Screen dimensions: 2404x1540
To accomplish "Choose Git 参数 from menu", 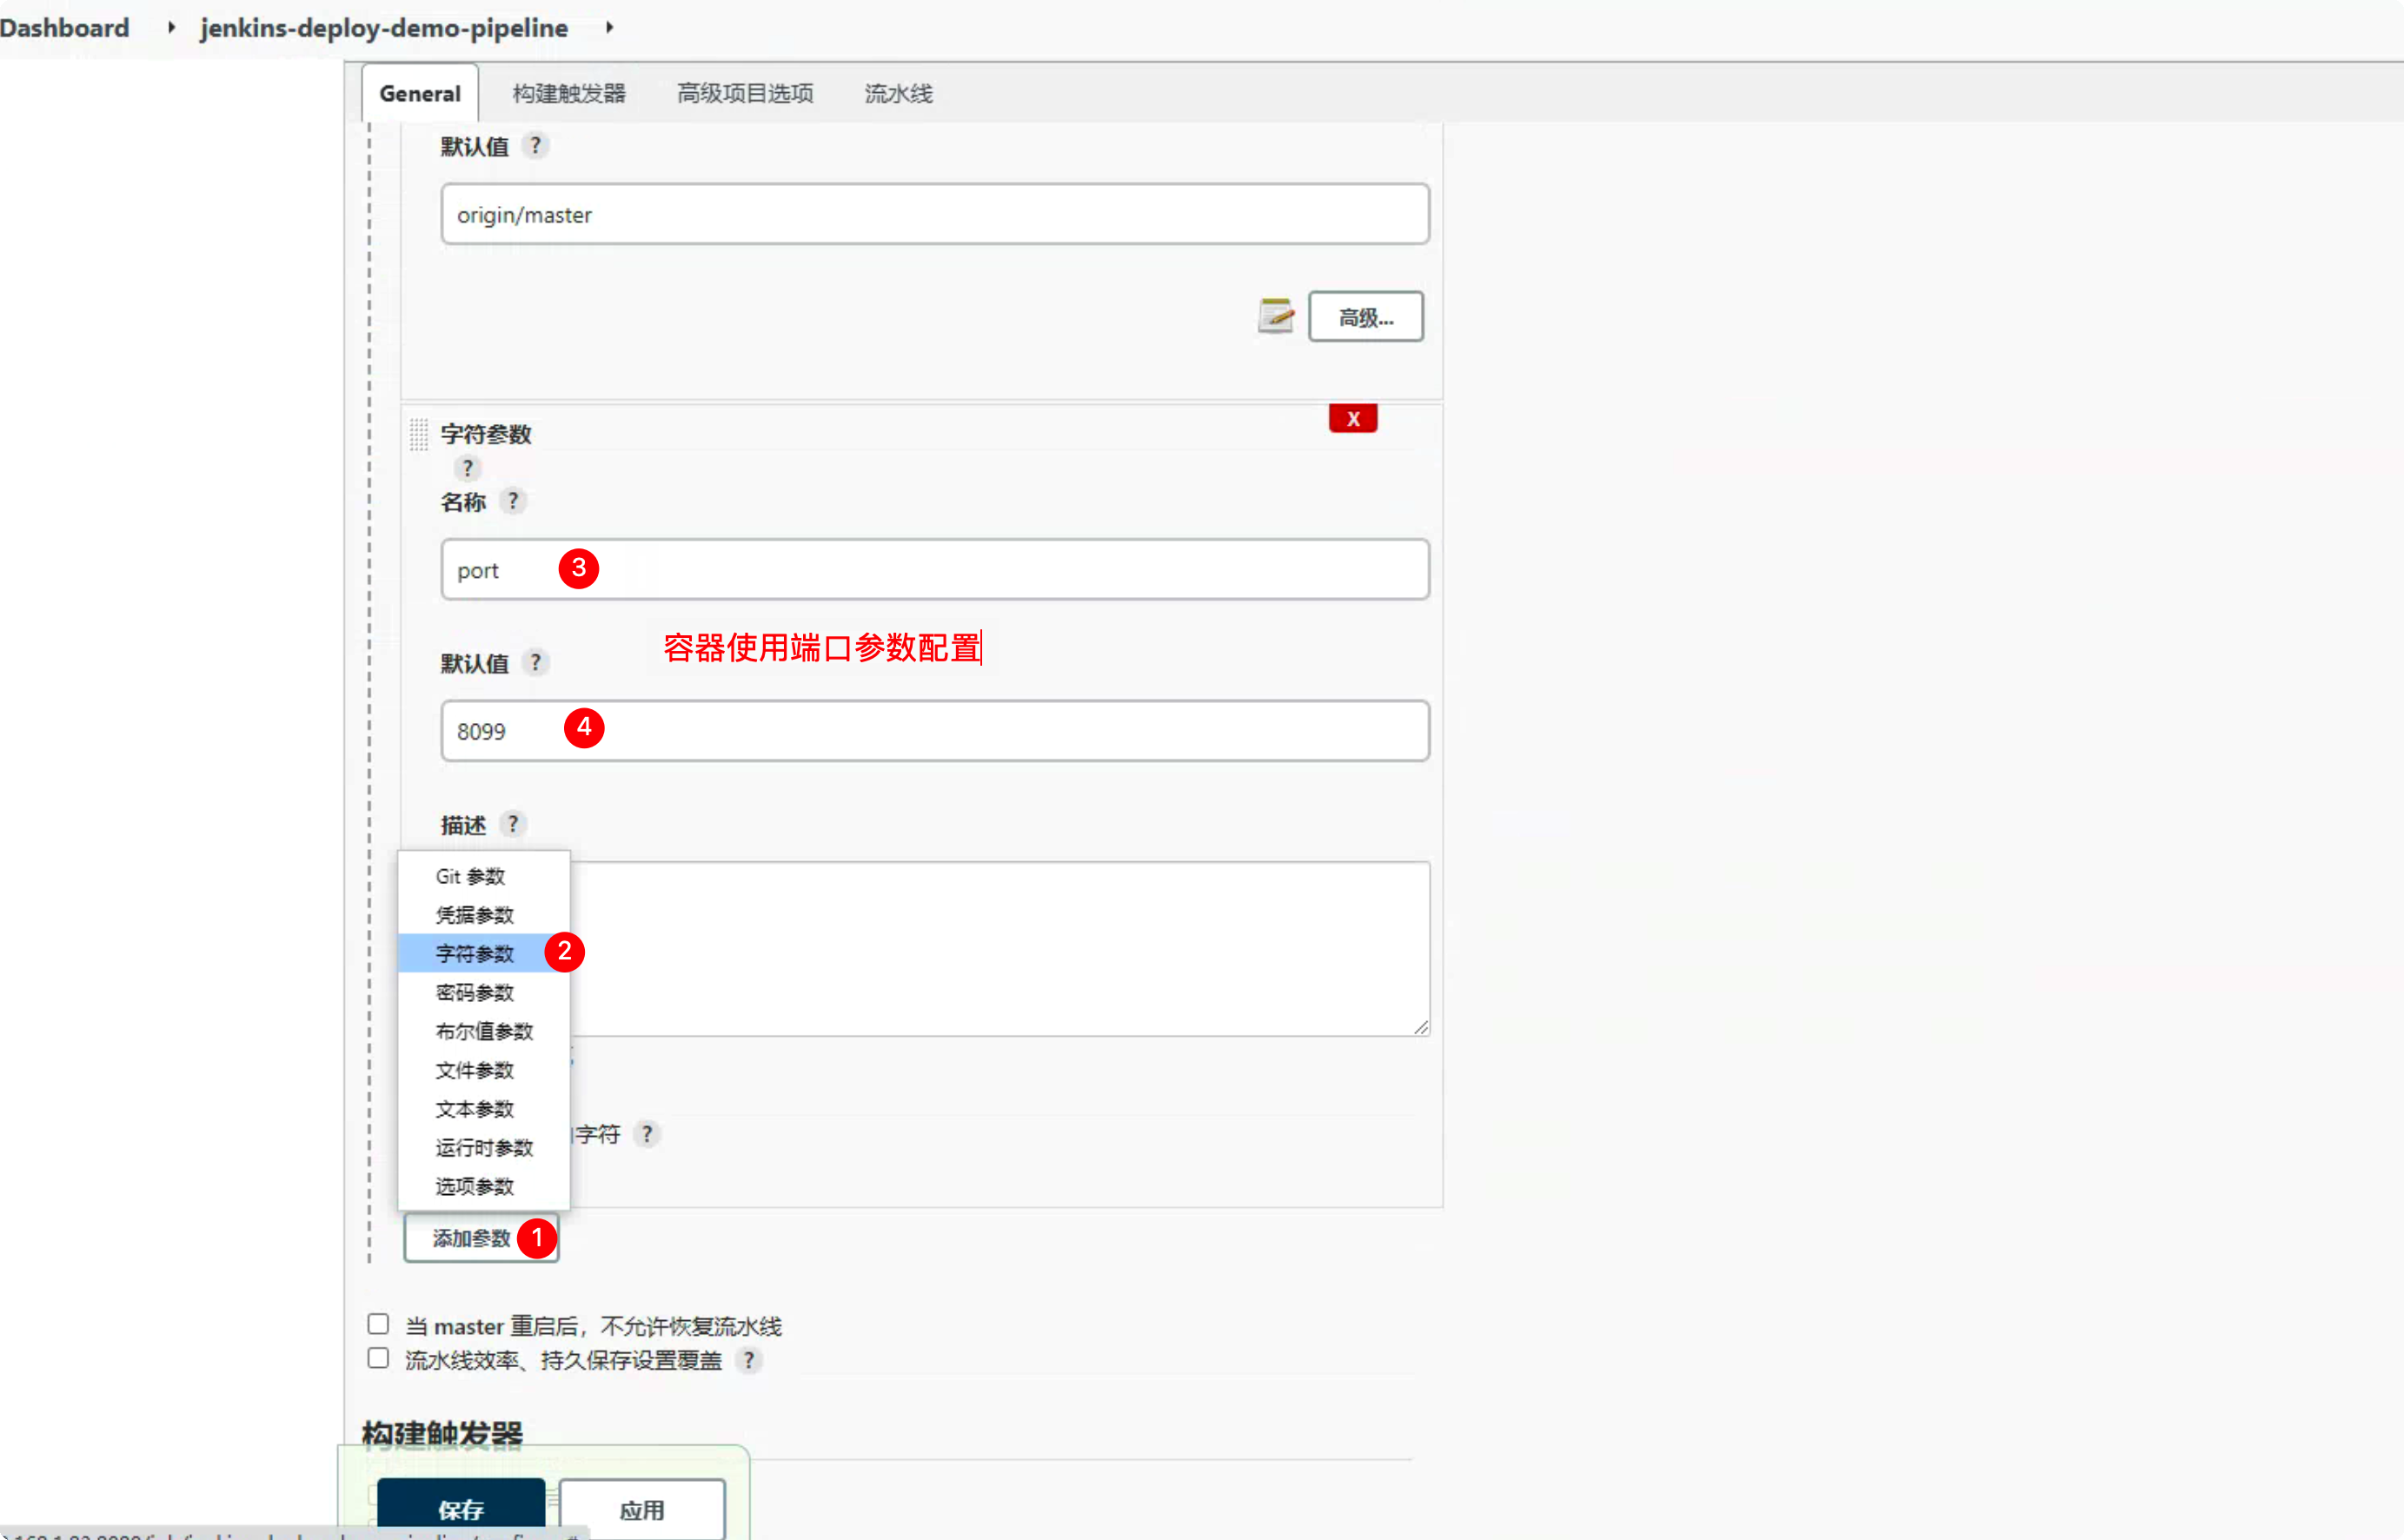I will point(484,877).
